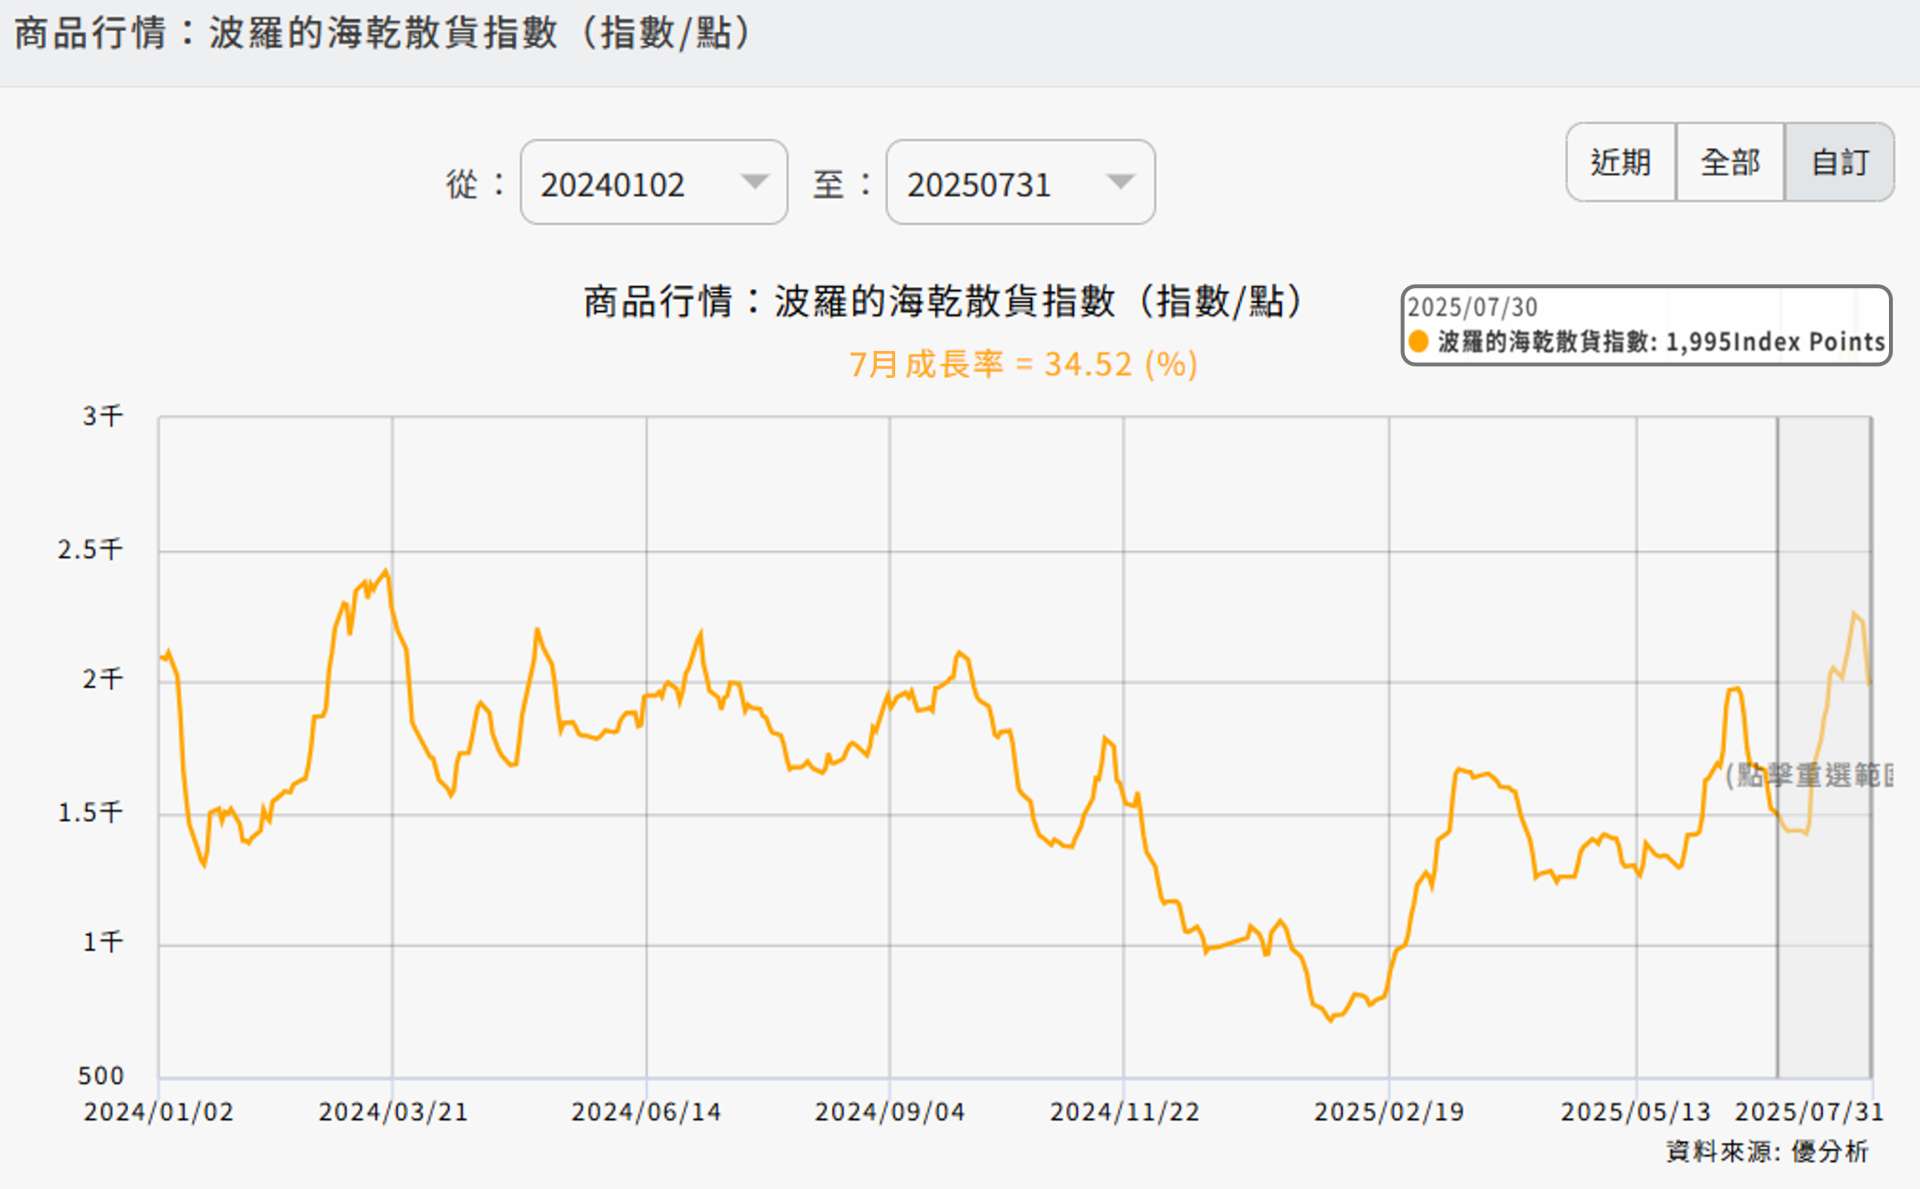Click the 點擊重選範圍 hint on chart

(1809, 775)
